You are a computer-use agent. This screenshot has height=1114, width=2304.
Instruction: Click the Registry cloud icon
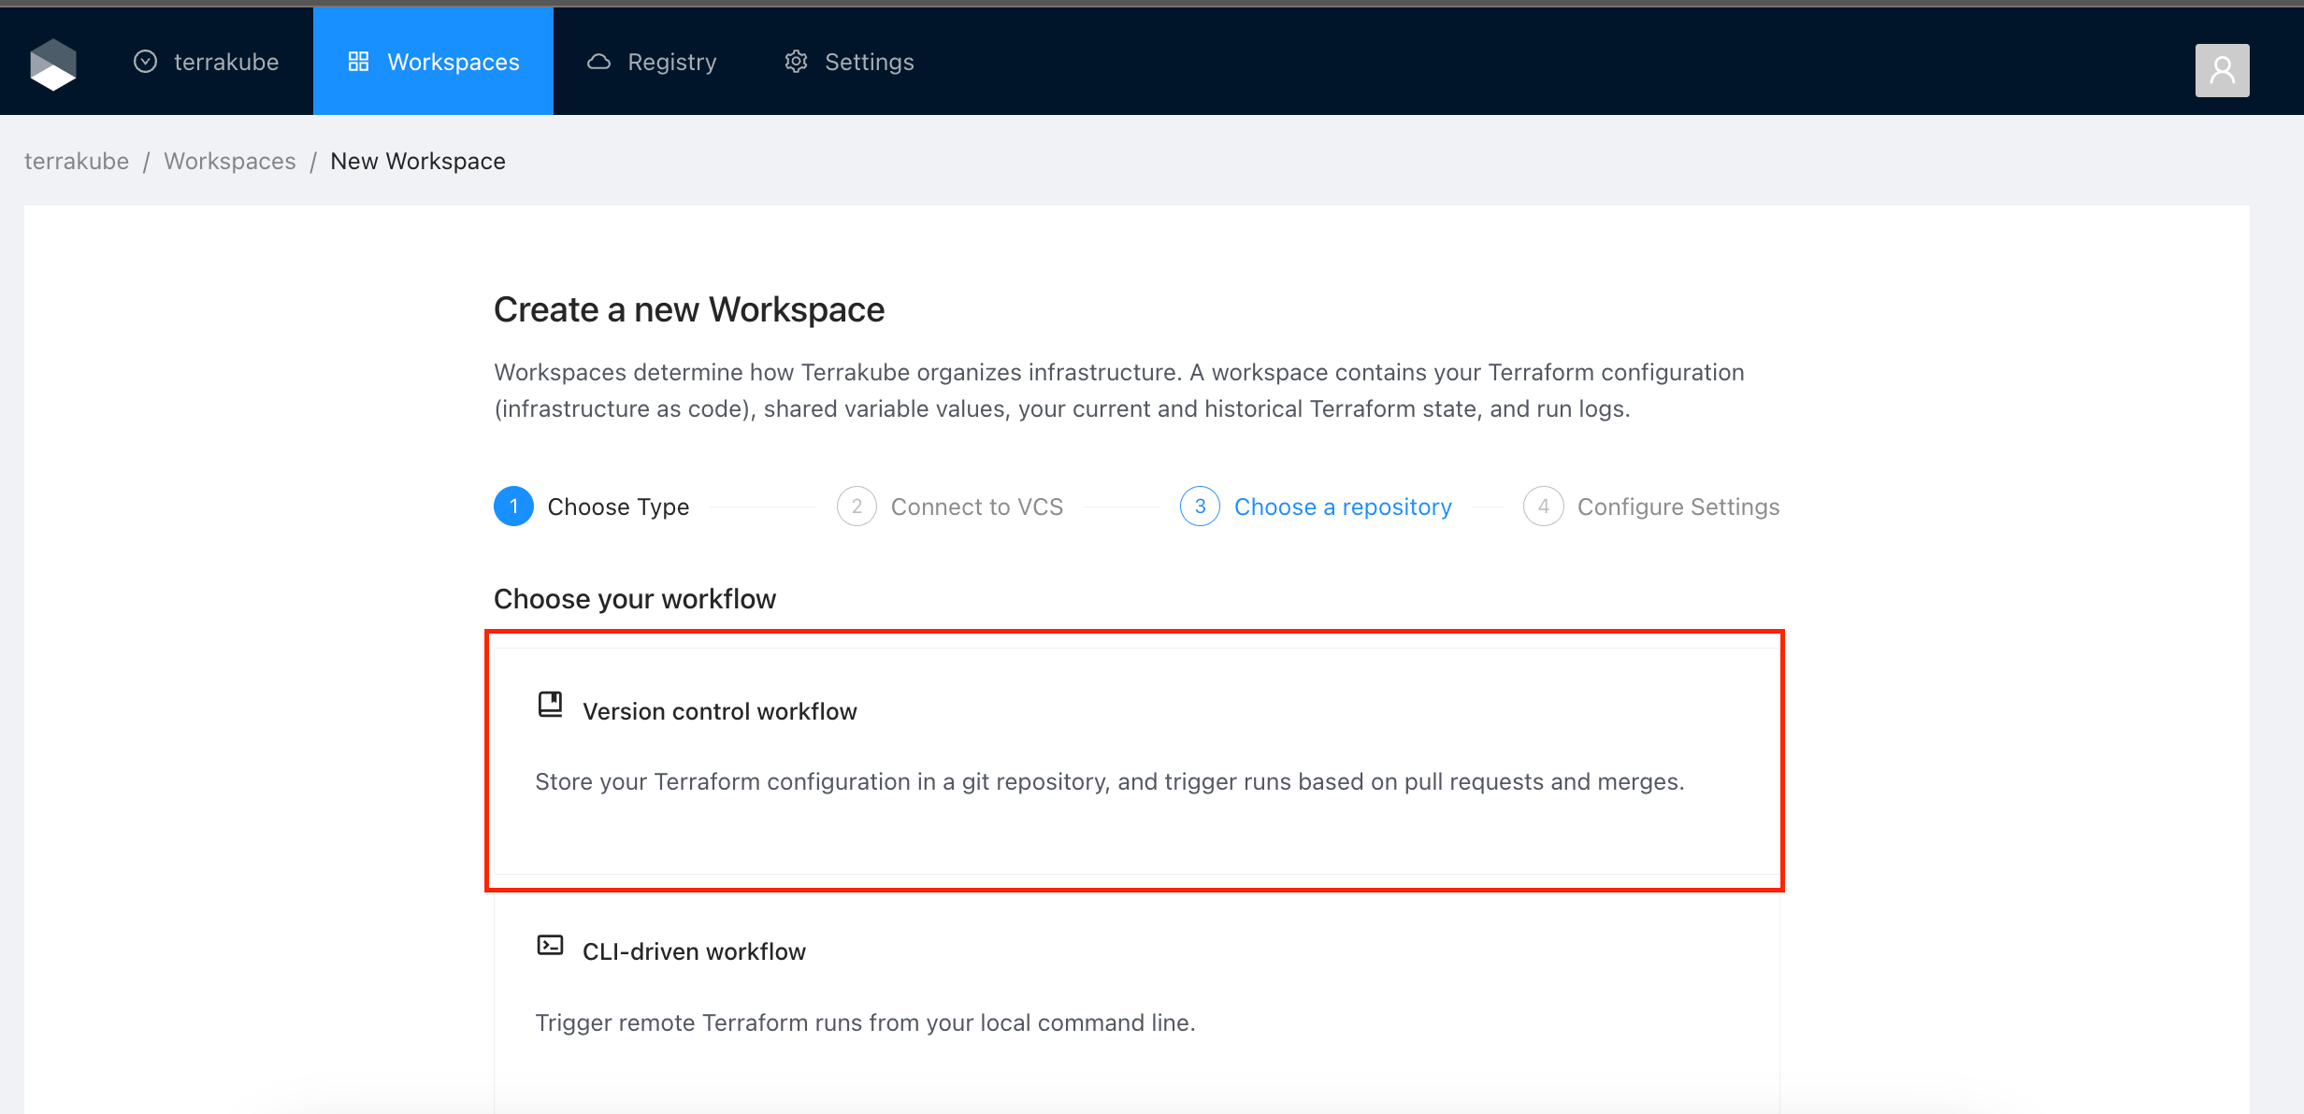click(x=598, y=62)
